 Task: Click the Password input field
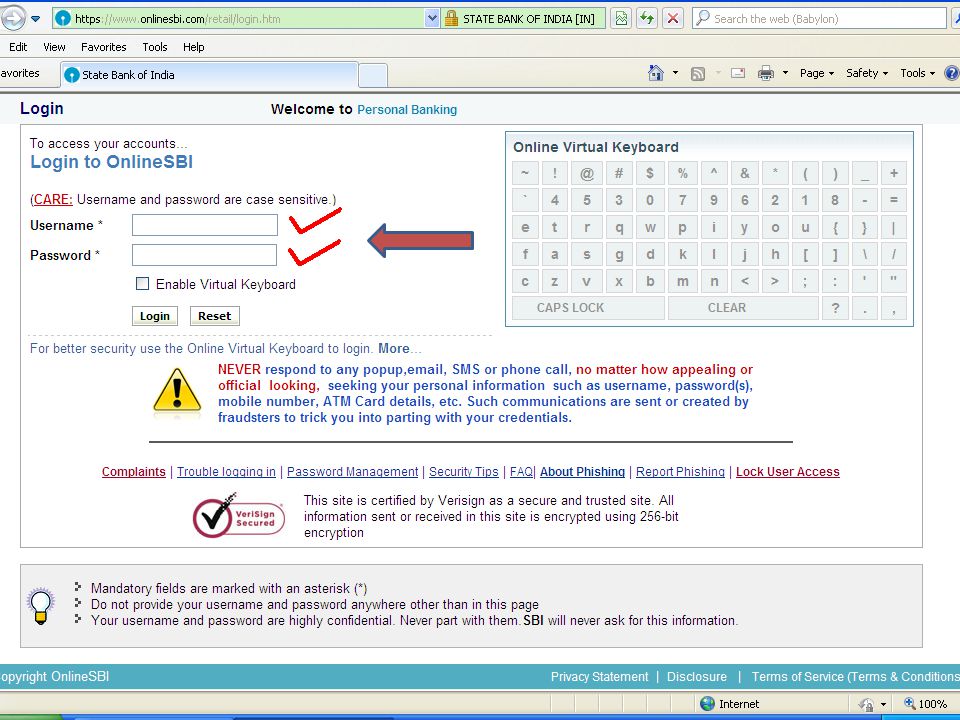[x=204, y=255]
